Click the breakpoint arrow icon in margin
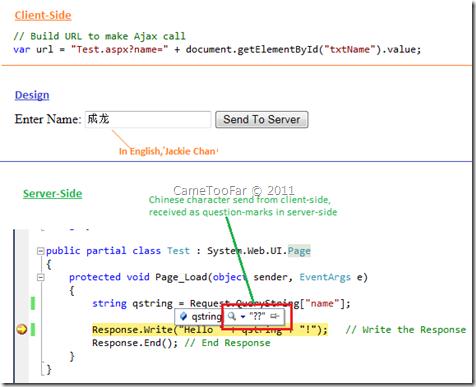Screen dimensions: 476x387 22,330
